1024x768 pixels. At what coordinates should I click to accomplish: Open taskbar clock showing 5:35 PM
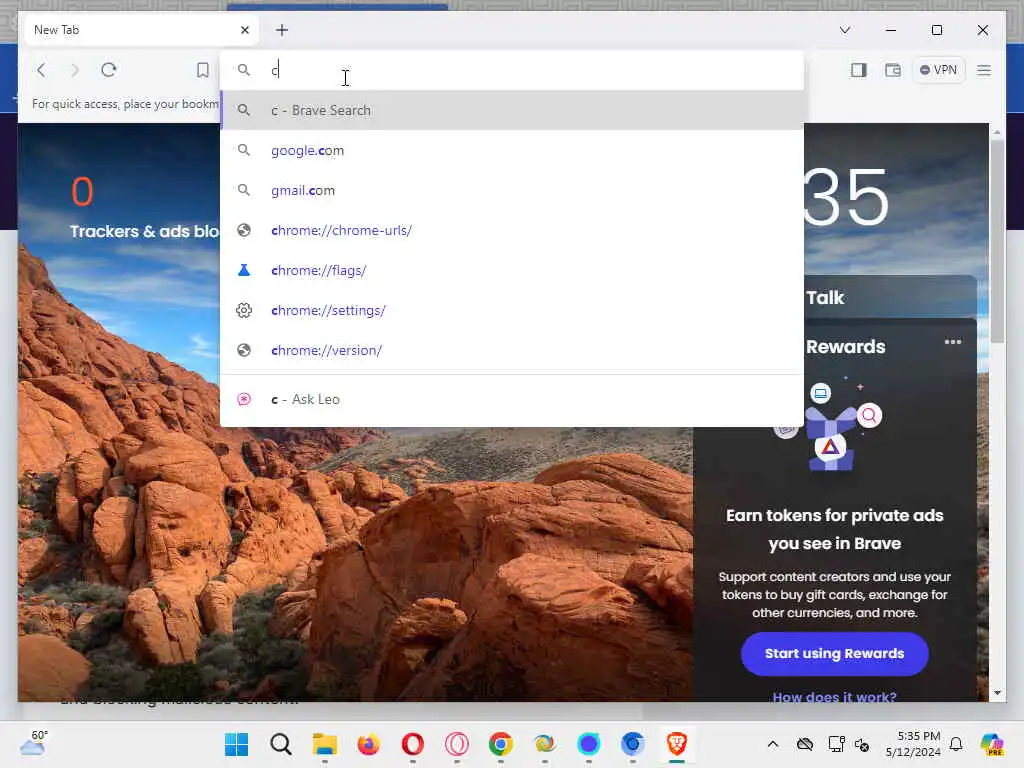[x=913, y=744]
